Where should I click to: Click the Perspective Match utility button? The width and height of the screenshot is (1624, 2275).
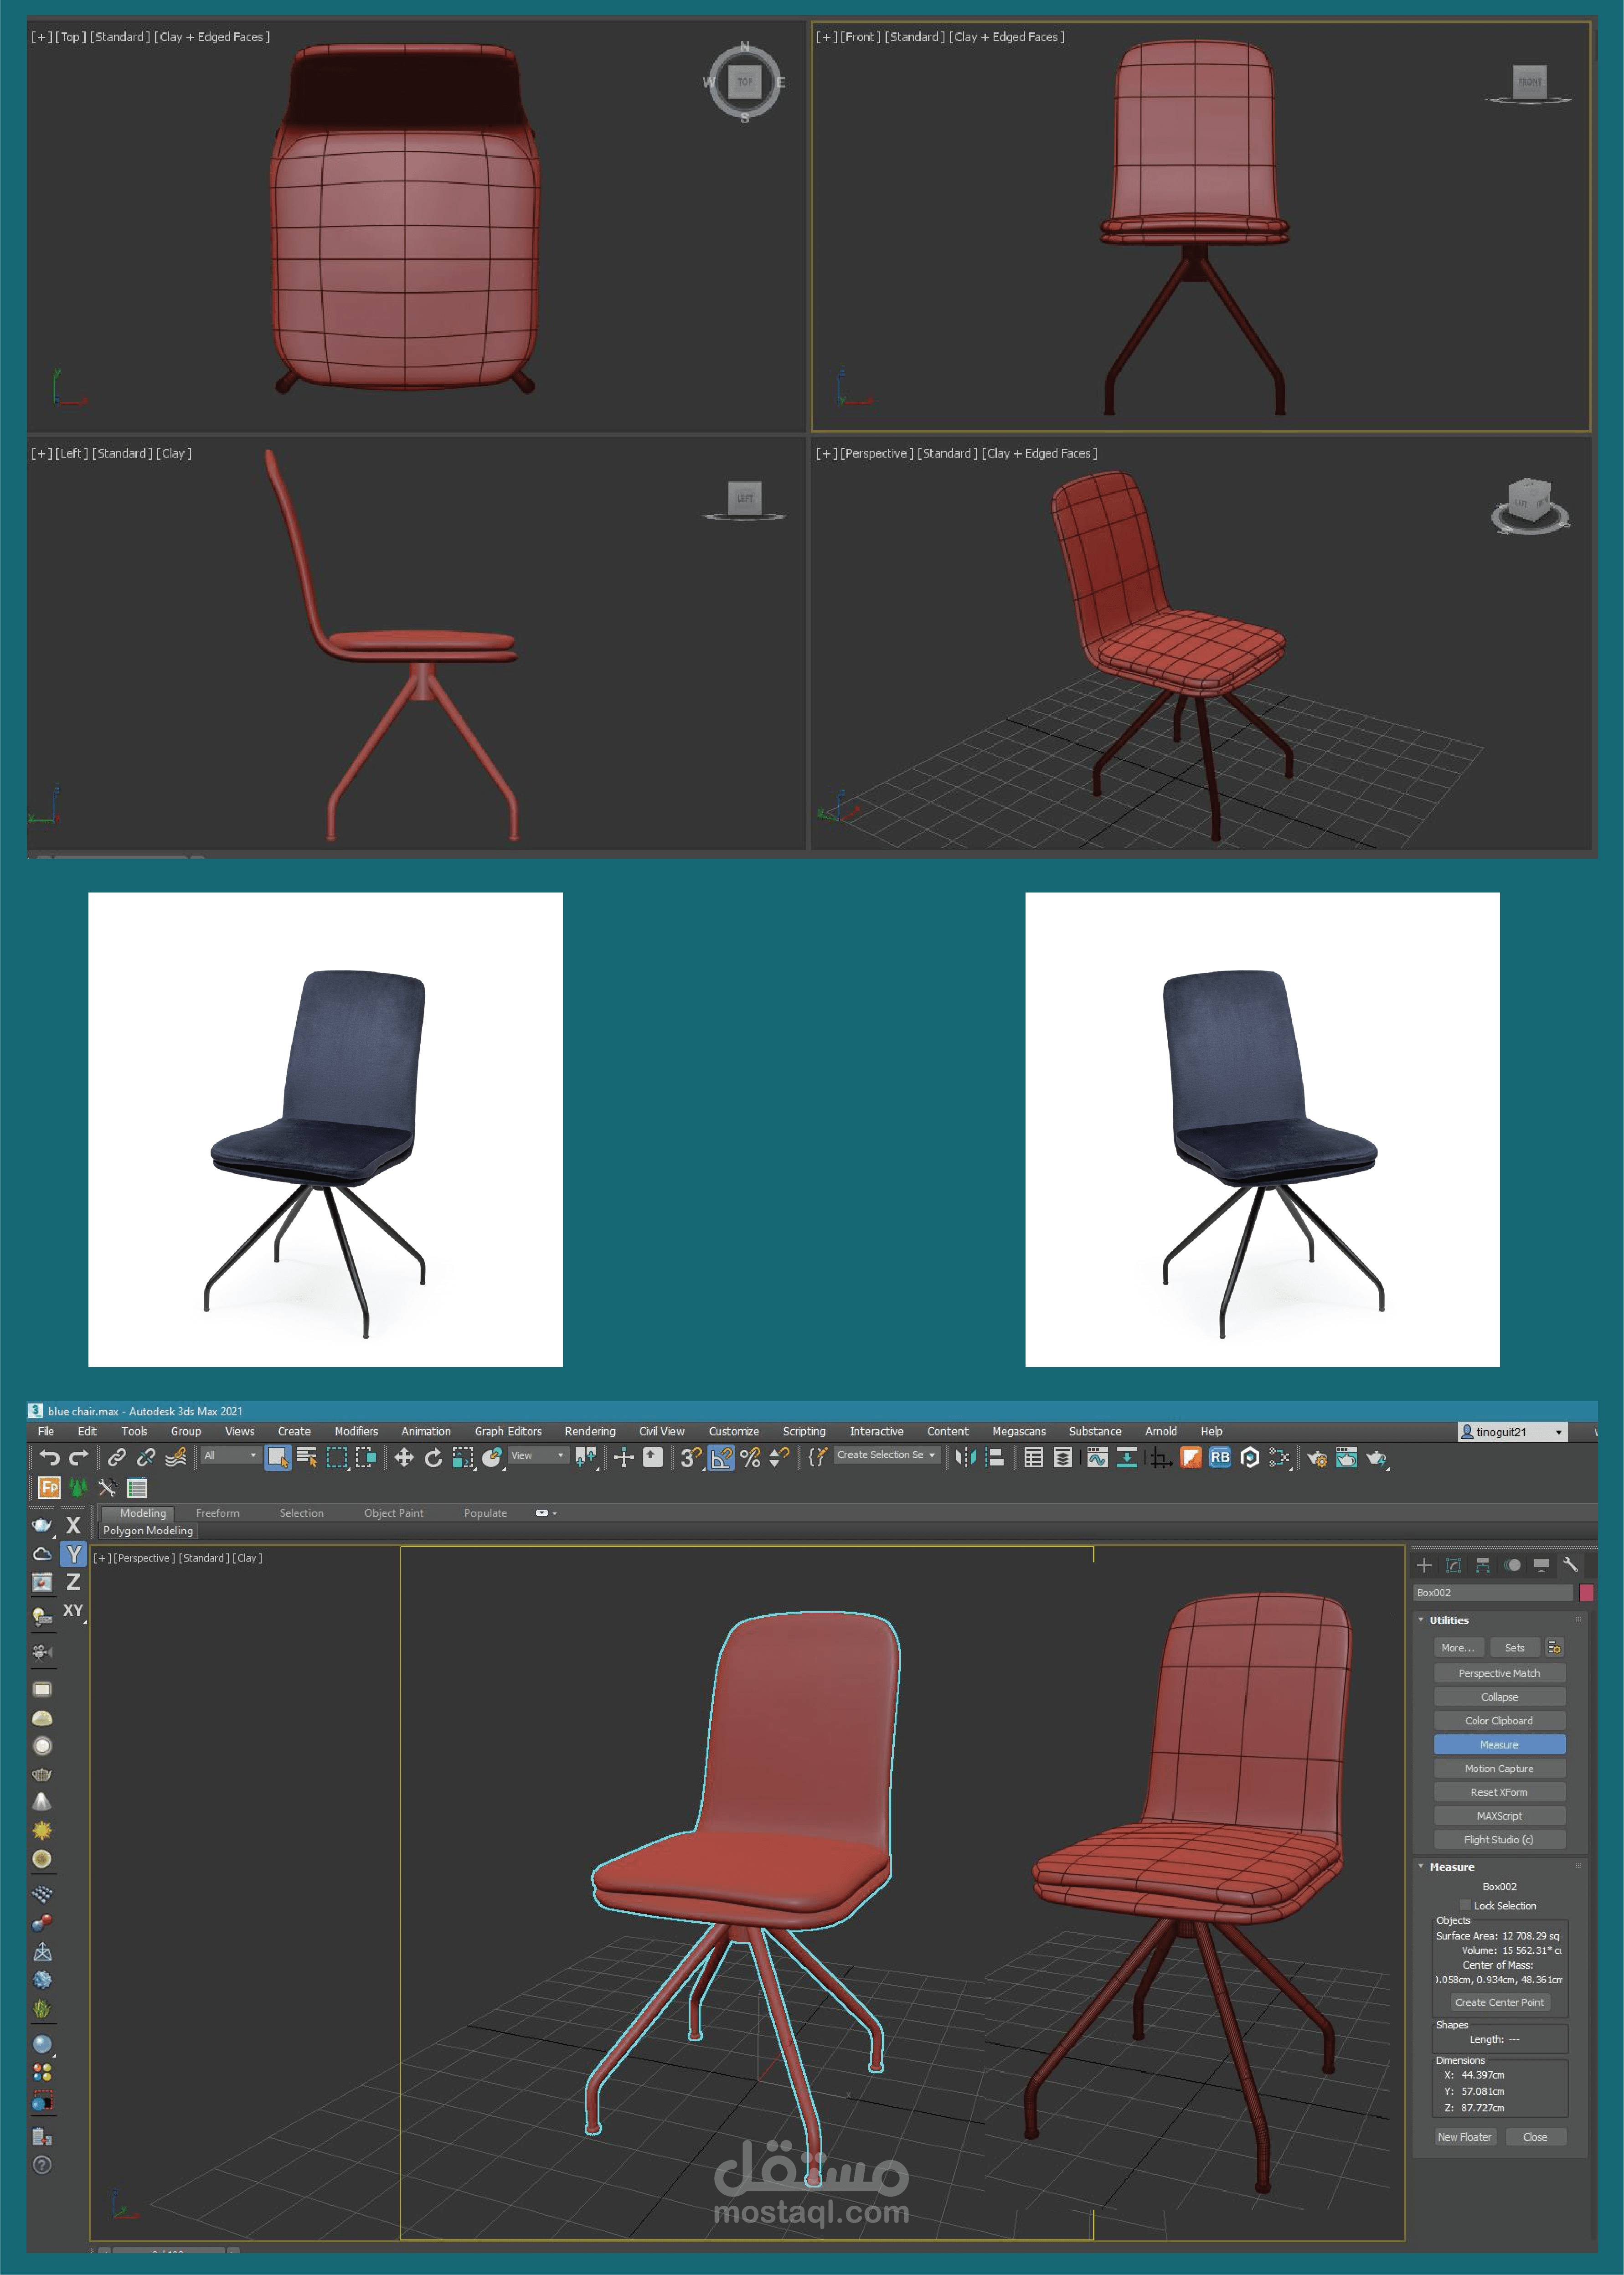(x=1499, y=1673)
